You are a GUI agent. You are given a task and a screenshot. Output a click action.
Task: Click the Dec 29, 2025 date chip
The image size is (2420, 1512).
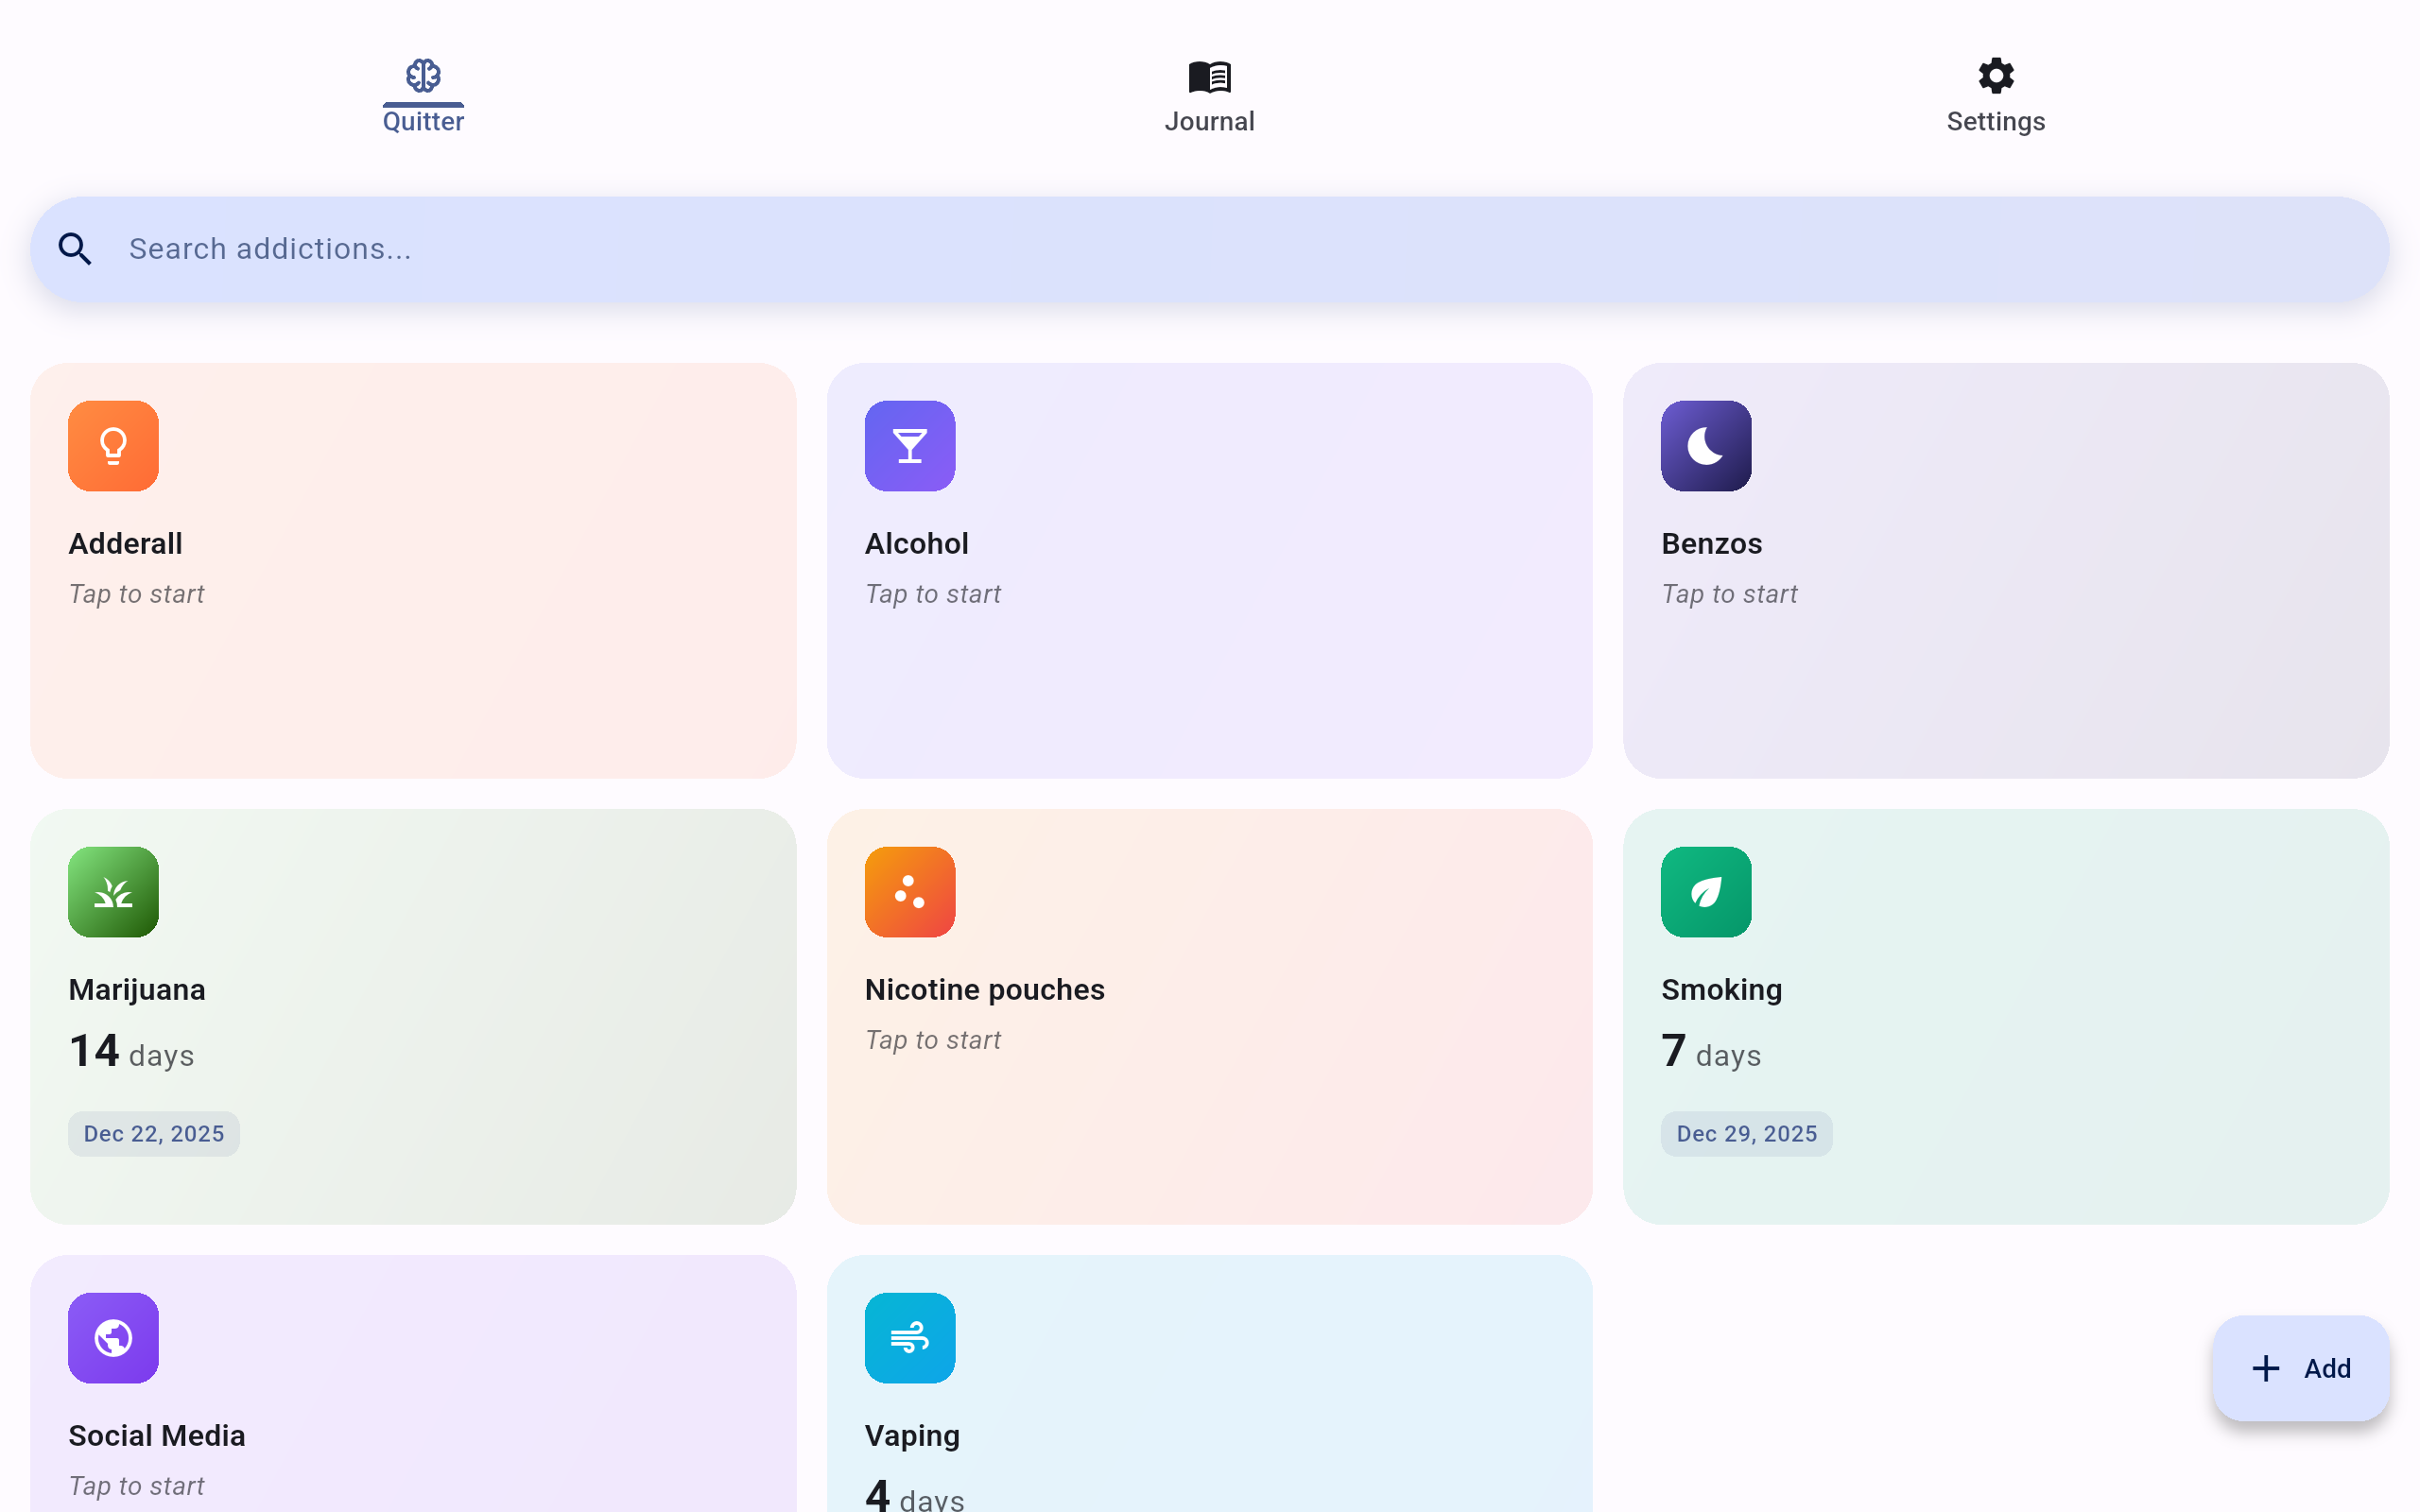click(1746, 1133)
